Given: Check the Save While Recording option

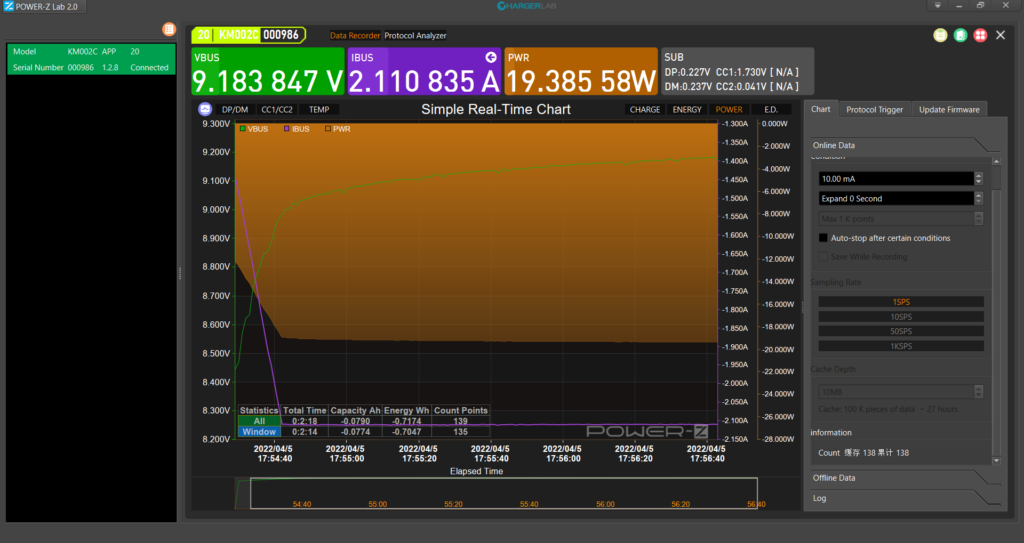Looking at the screenshot, I should click(x=823, y=257).
